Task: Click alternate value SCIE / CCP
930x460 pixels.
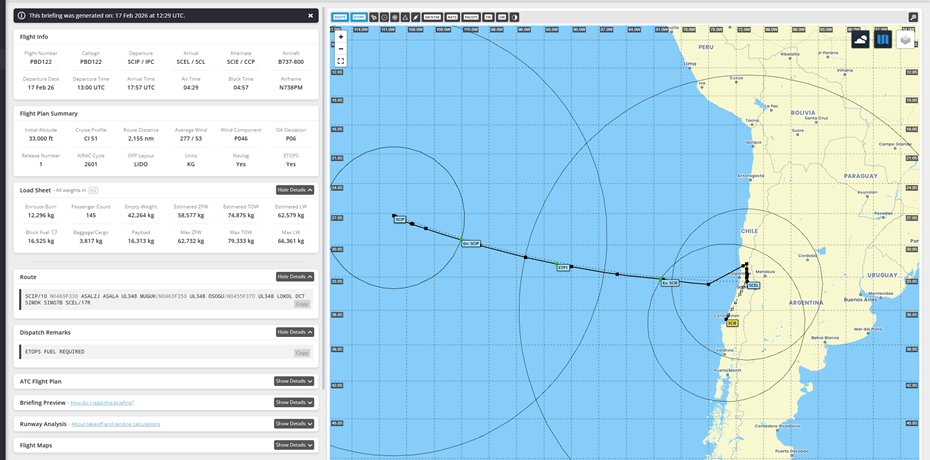Action: (241, 61)
